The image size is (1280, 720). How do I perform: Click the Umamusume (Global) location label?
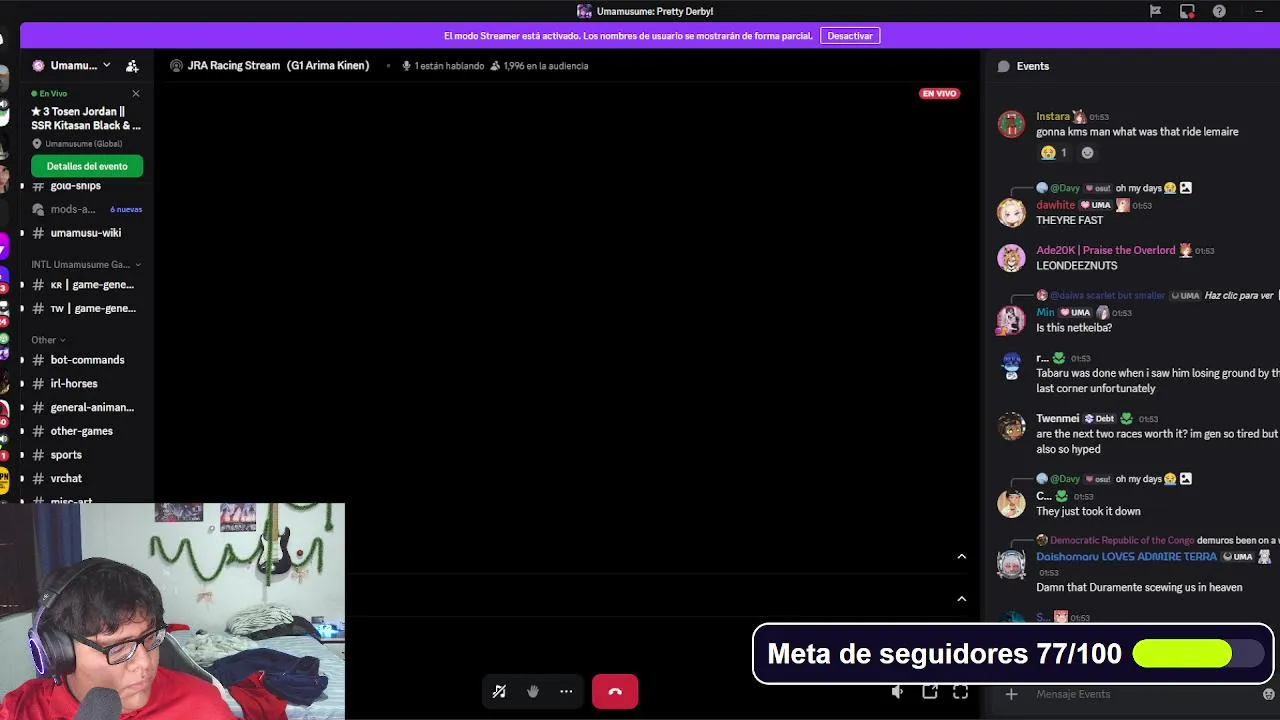click(x=83, y=144)
